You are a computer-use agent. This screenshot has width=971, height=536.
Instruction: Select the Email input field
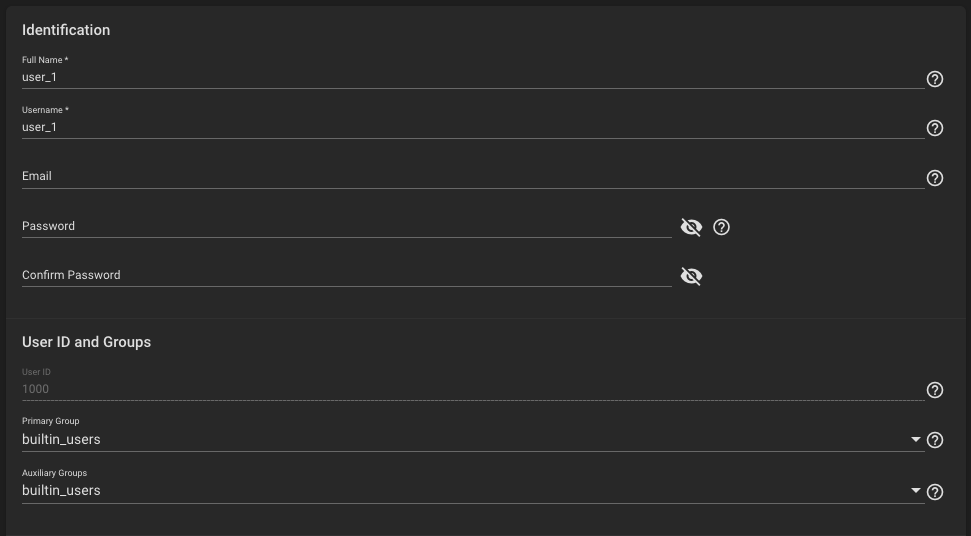(473, 176)
